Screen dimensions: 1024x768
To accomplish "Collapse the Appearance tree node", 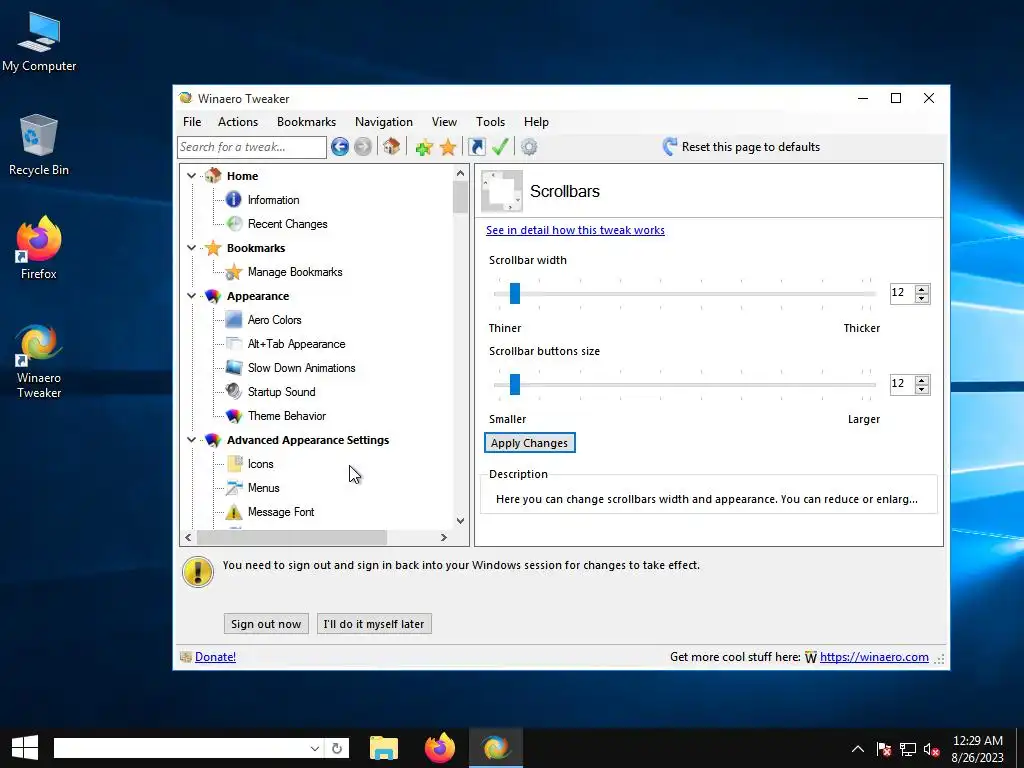I will [191, 296].
